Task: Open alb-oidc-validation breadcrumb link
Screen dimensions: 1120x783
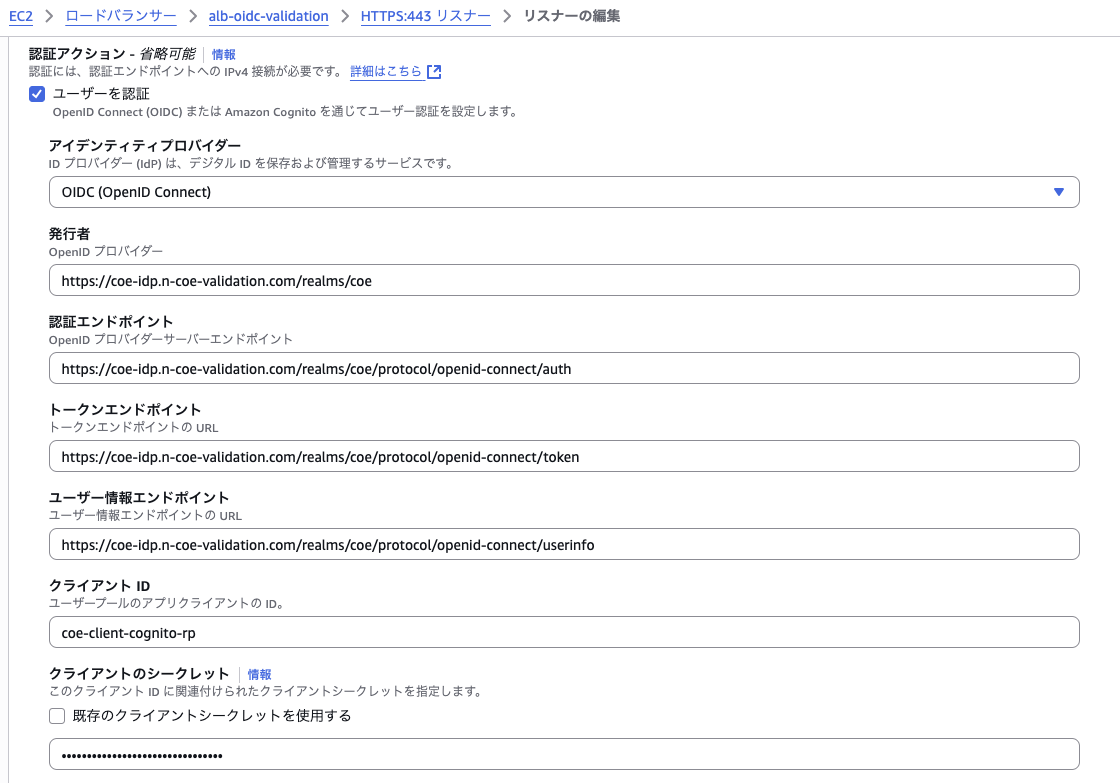Action: pos(268,16)
